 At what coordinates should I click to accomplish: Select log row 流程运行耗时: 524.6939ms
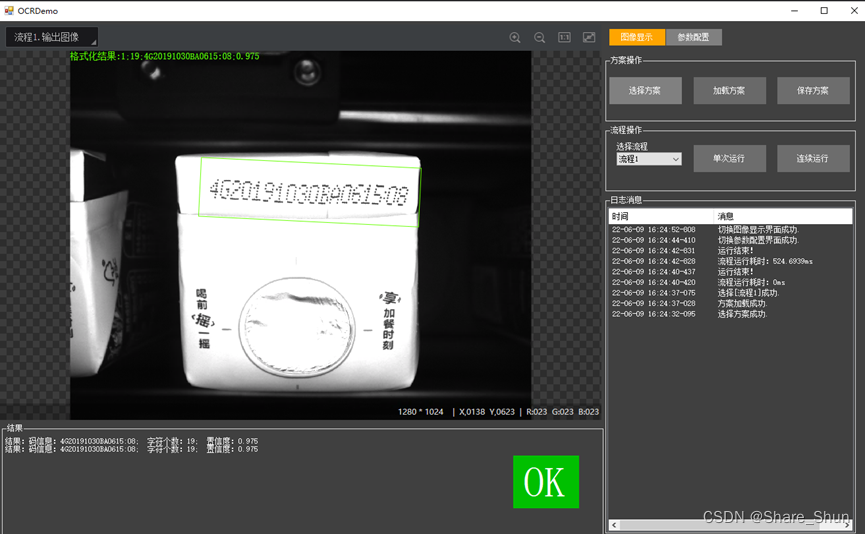tap(731, 261)
